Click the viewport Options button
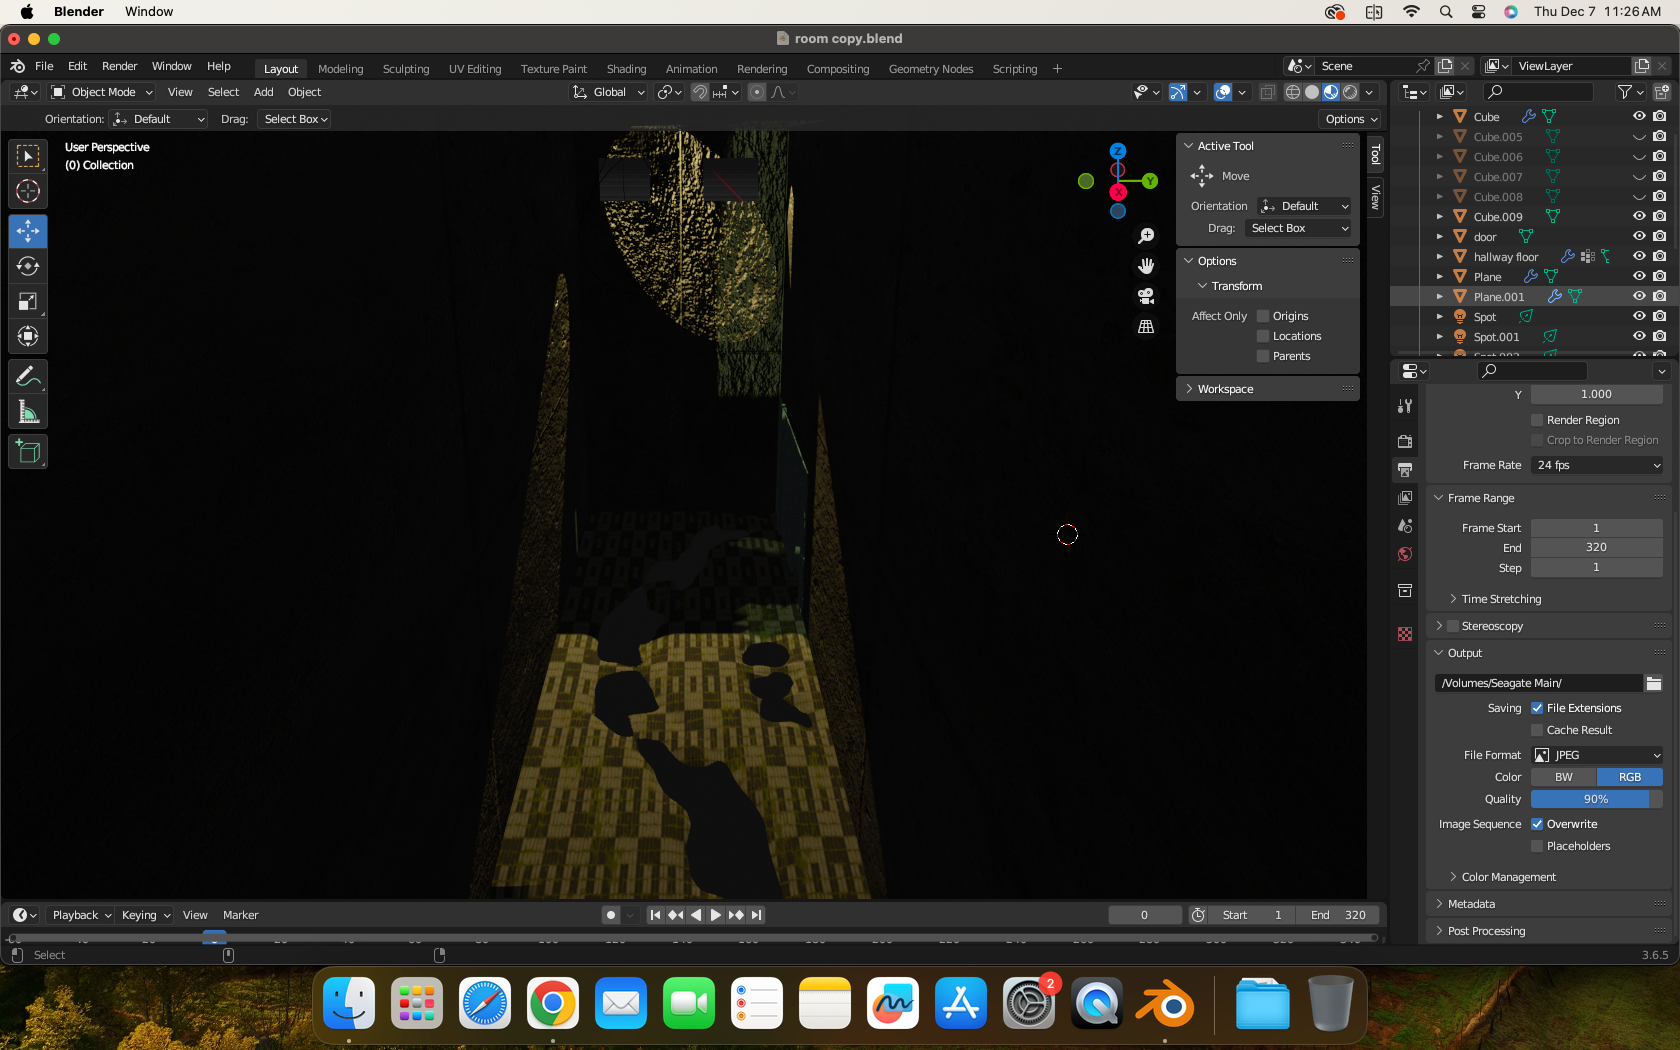 pyautogui.click(x=1351, y=119)
